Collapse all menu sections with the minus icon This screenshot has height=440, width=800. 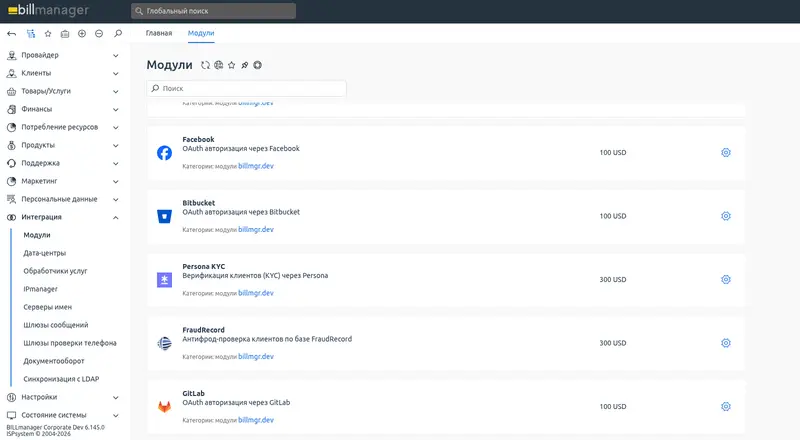99,34
